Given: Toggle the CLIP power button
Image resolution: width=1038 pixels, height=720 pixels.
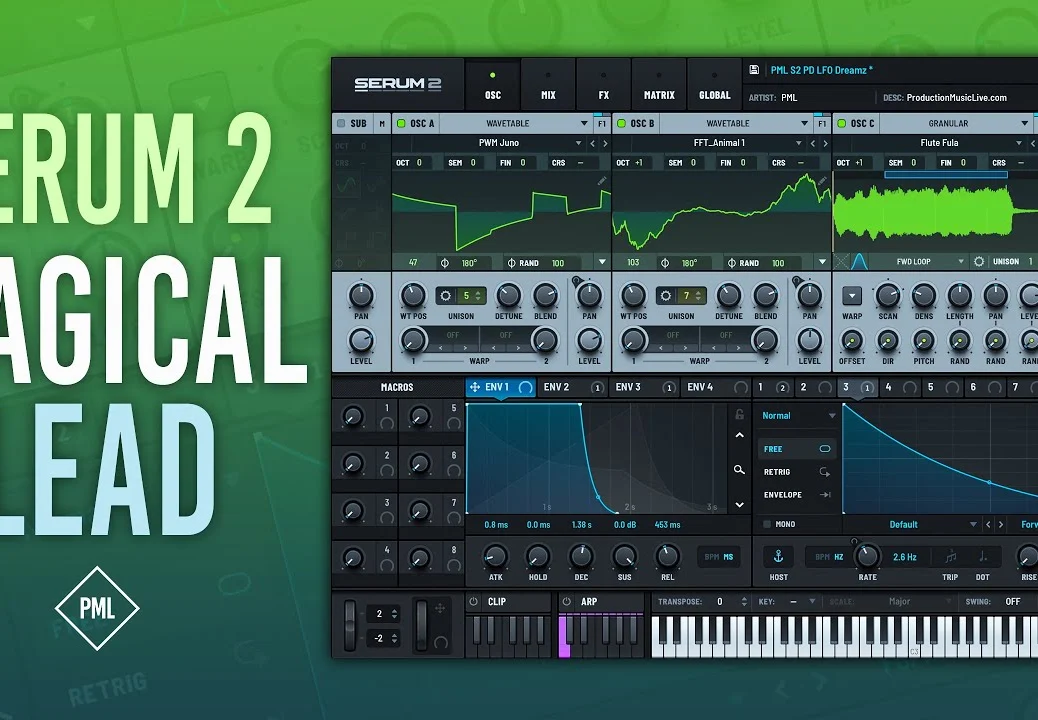Looking at the screenshot, I should pos(473,602).
